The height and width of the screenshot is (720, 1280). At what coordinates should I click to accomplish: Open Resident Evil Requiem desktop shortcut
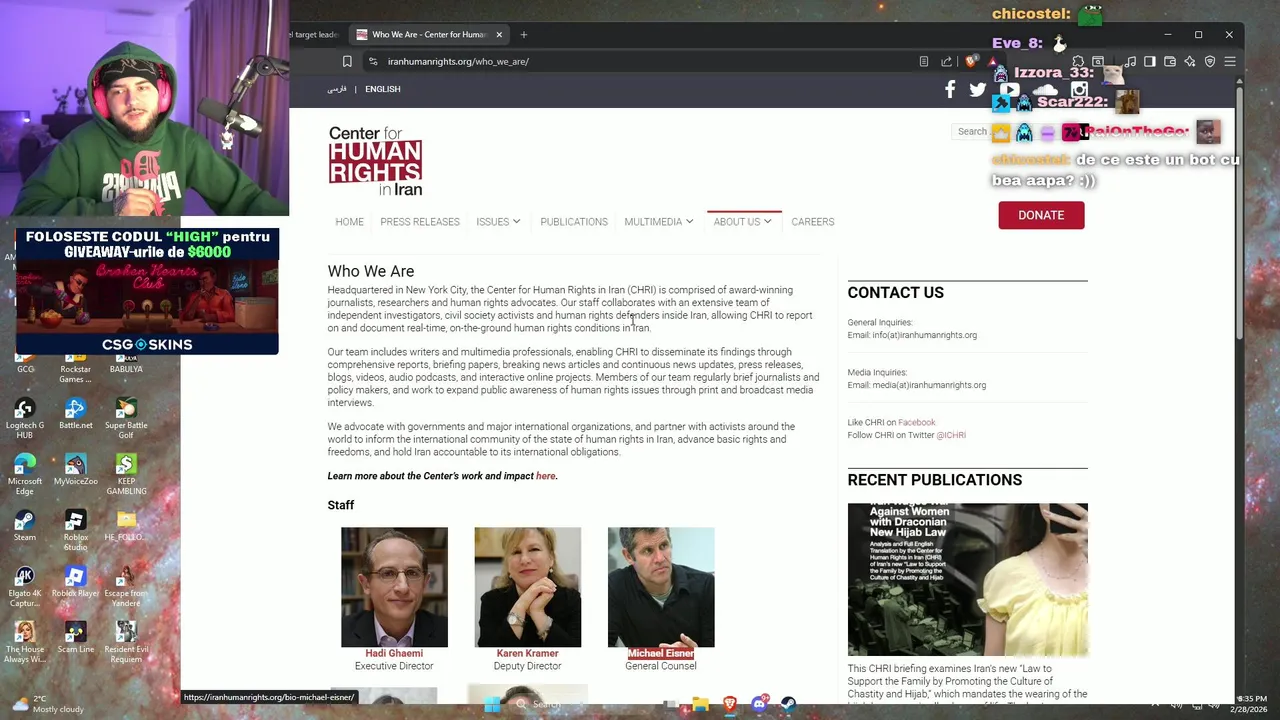coord(126,642)
